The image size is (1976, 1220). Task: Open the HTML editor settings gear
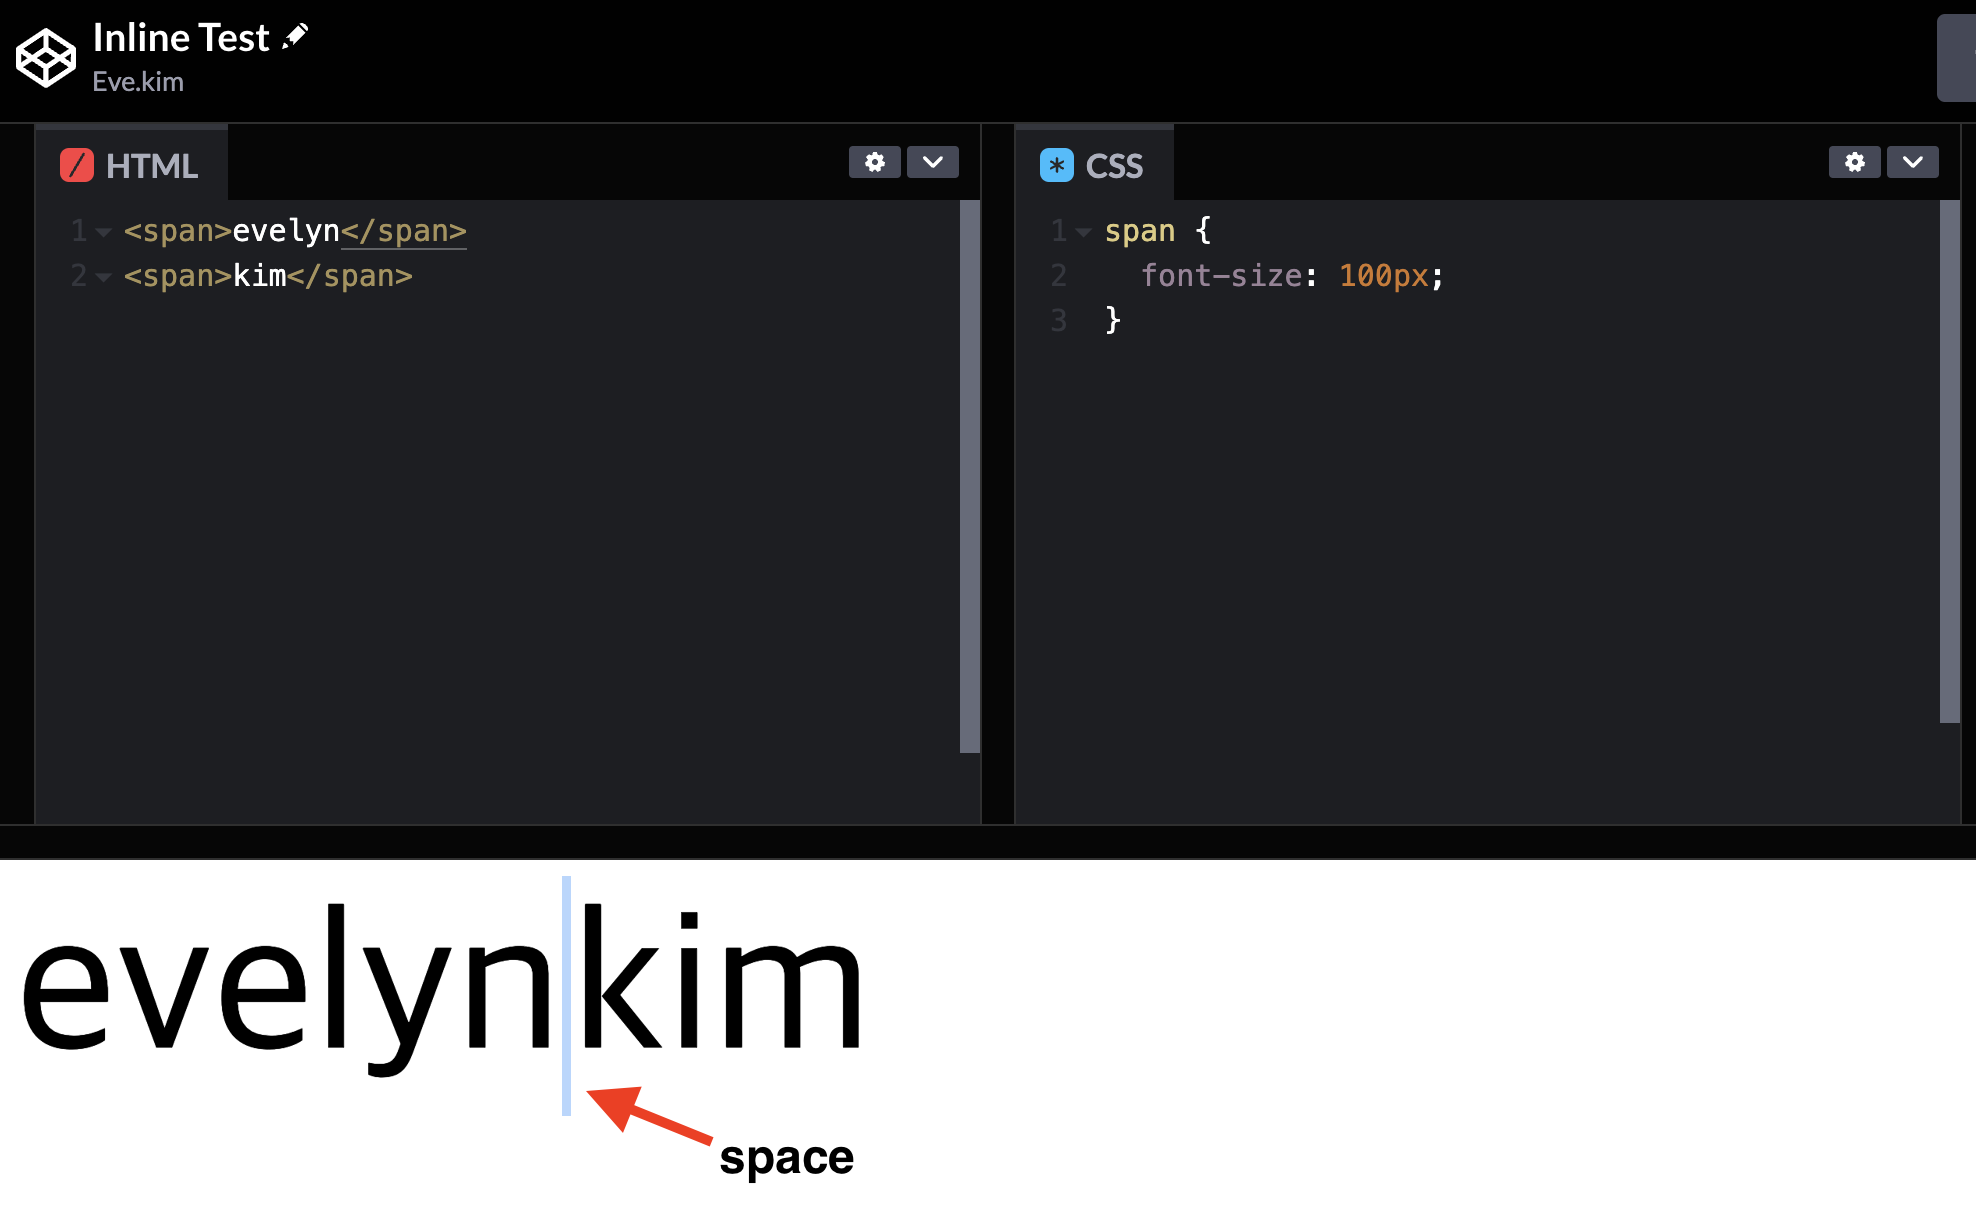click(874, 162)
